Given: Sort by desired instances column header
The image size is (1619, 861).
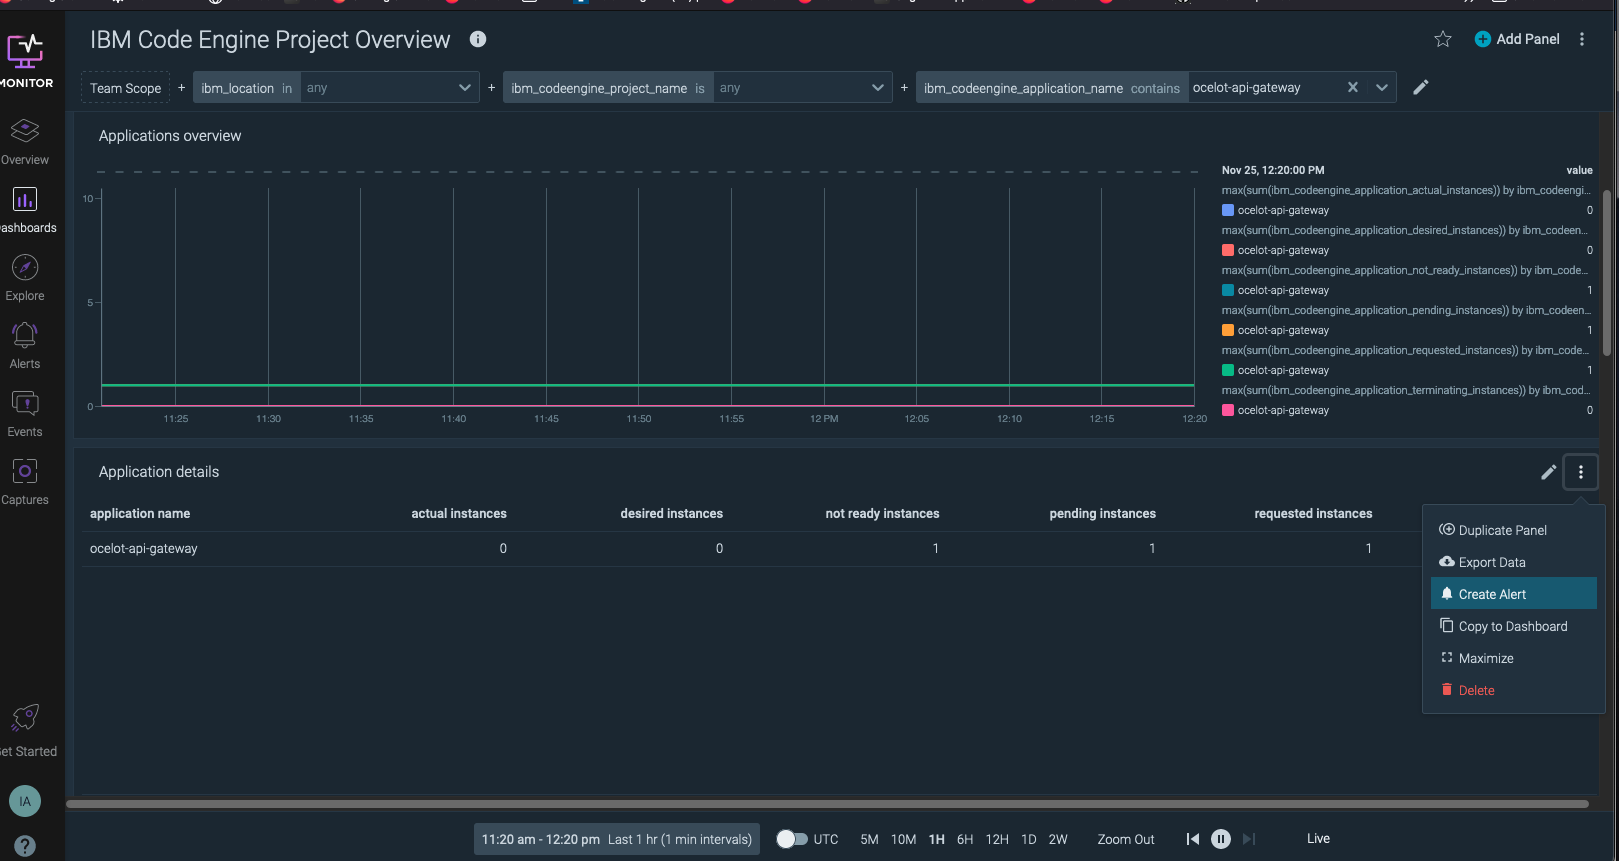Looking at the screenshot, I should point(671,513).
